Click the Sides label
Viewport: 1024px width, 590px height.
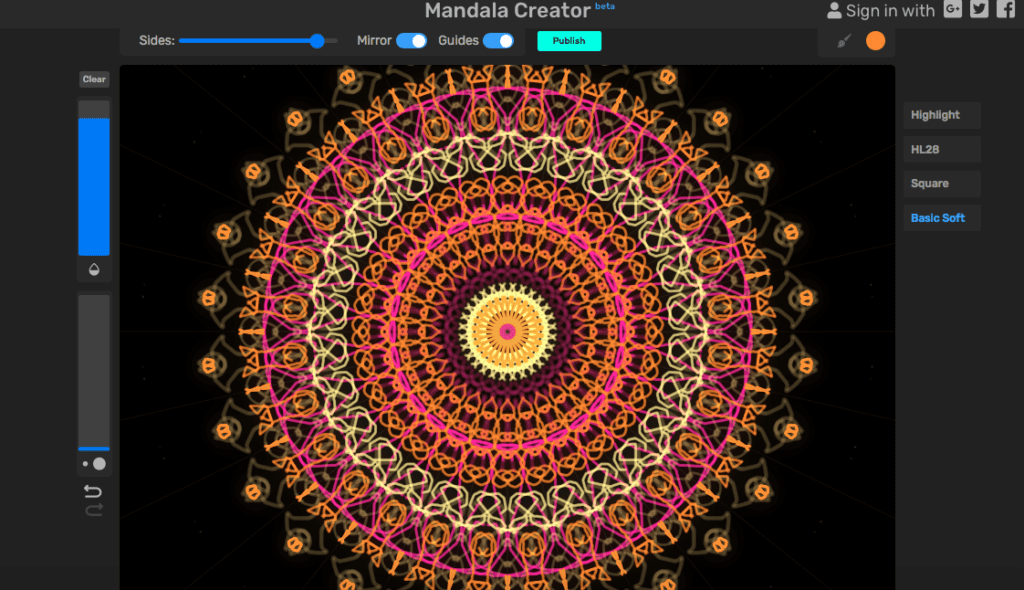[157, 41]
